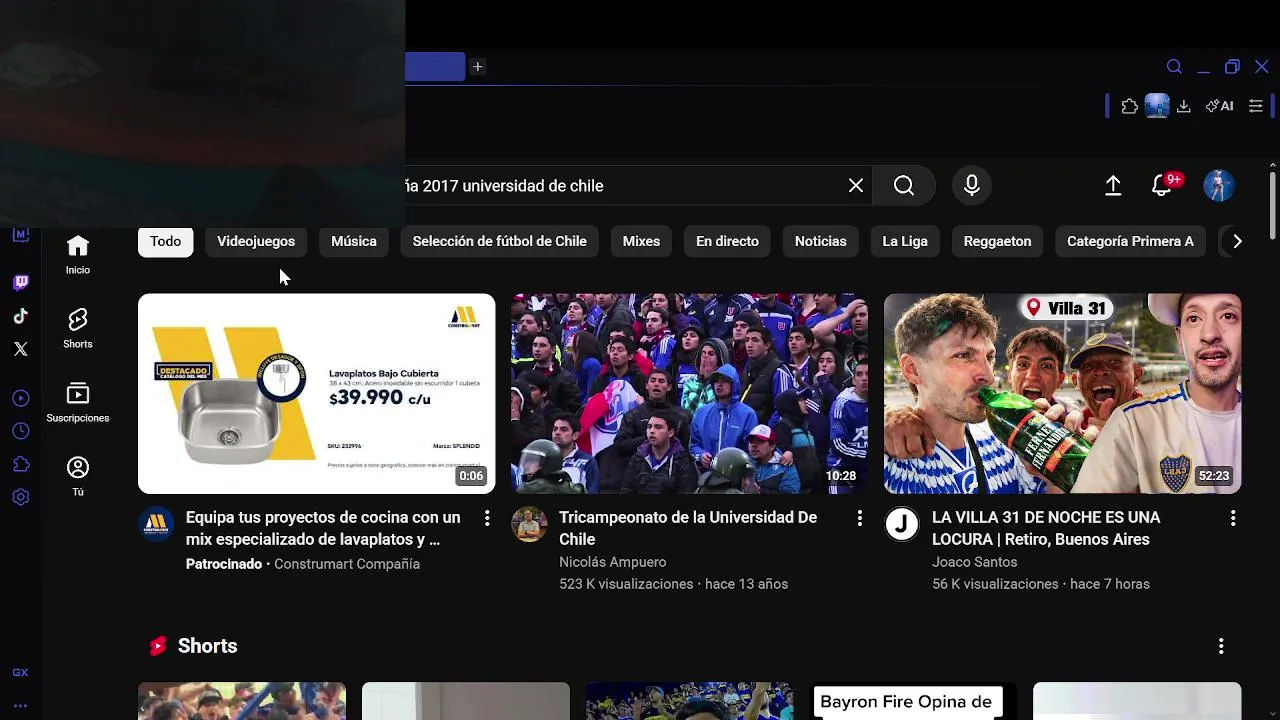
Task: Select the Categoría Primera A chip
Action: (x=1130, y=241)
